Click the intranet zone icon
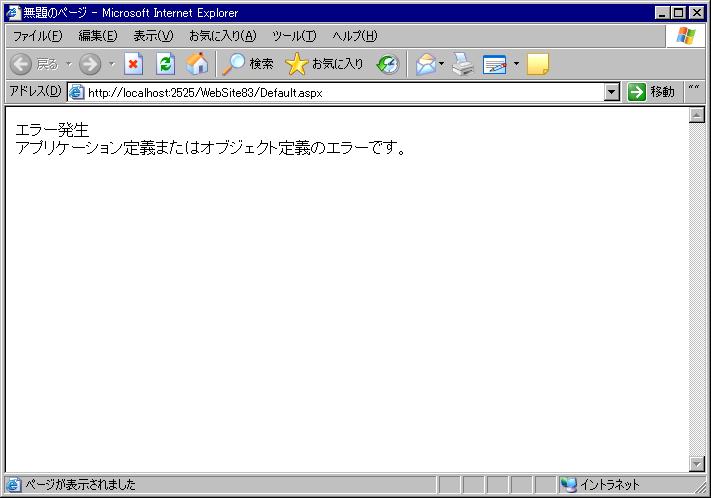711x498 pixels. [569, 484]
